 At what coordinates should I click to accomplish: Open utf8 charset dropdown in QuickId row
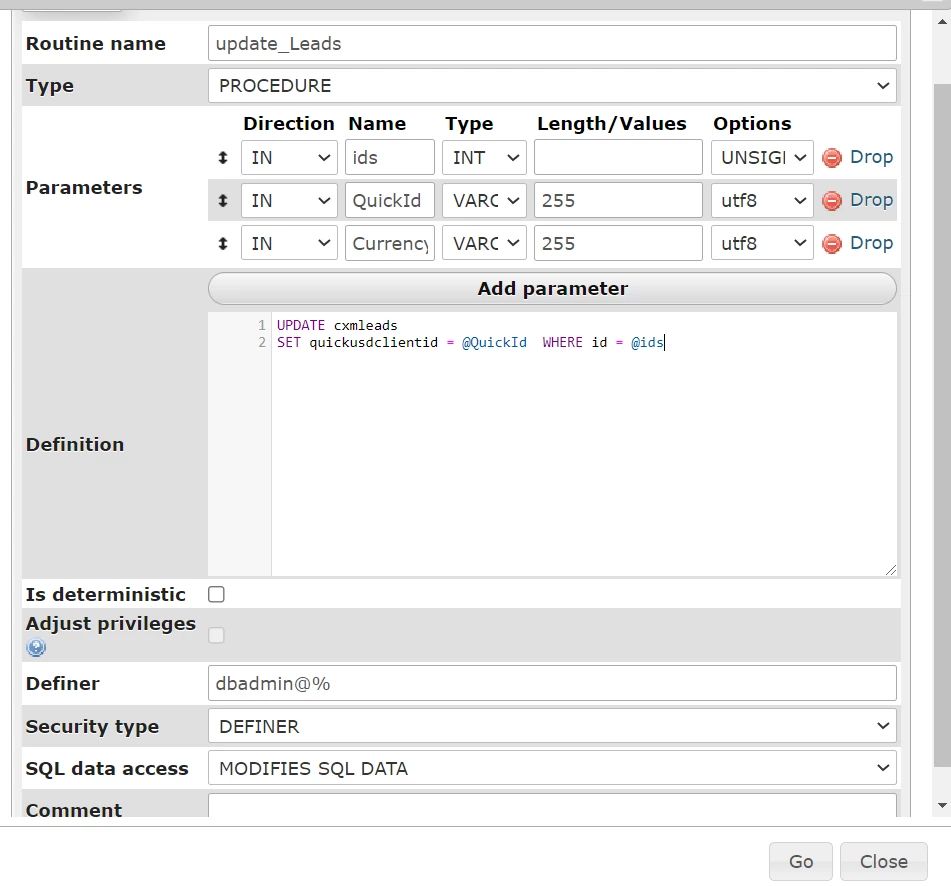762,201
